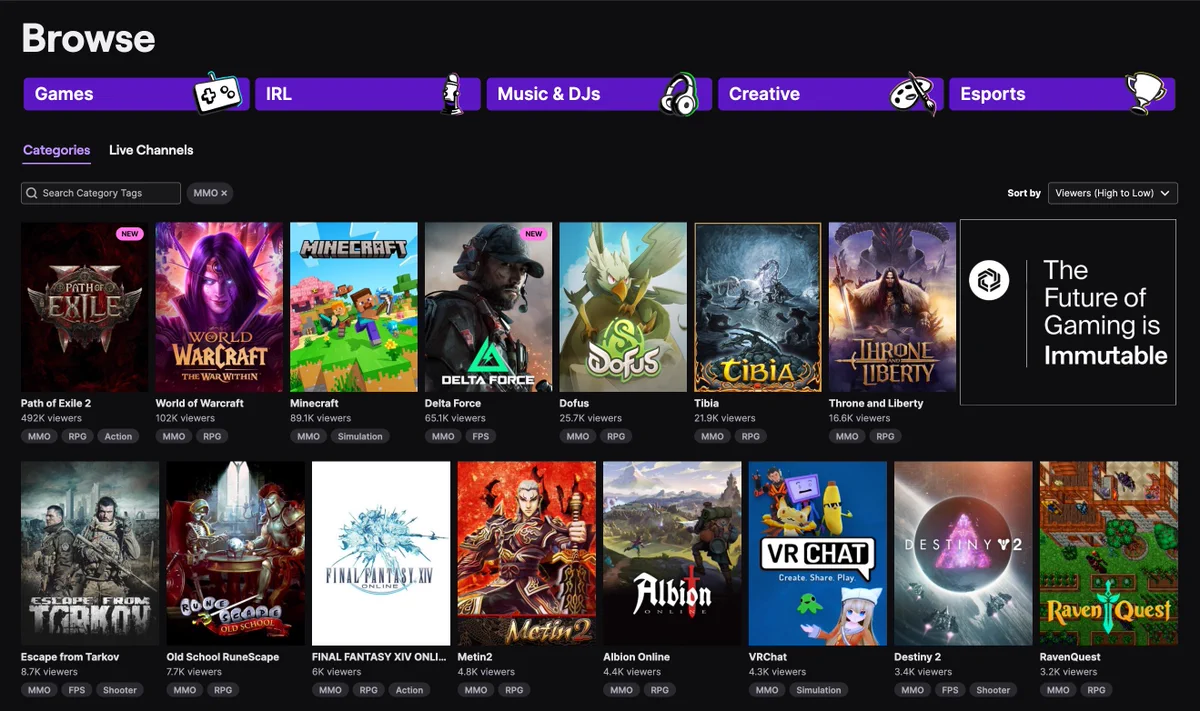The height and width of the screenshot is (711, 1200).
Task: Click the RPG tag under RavenQuest
Action: (x=1097, y=690)
